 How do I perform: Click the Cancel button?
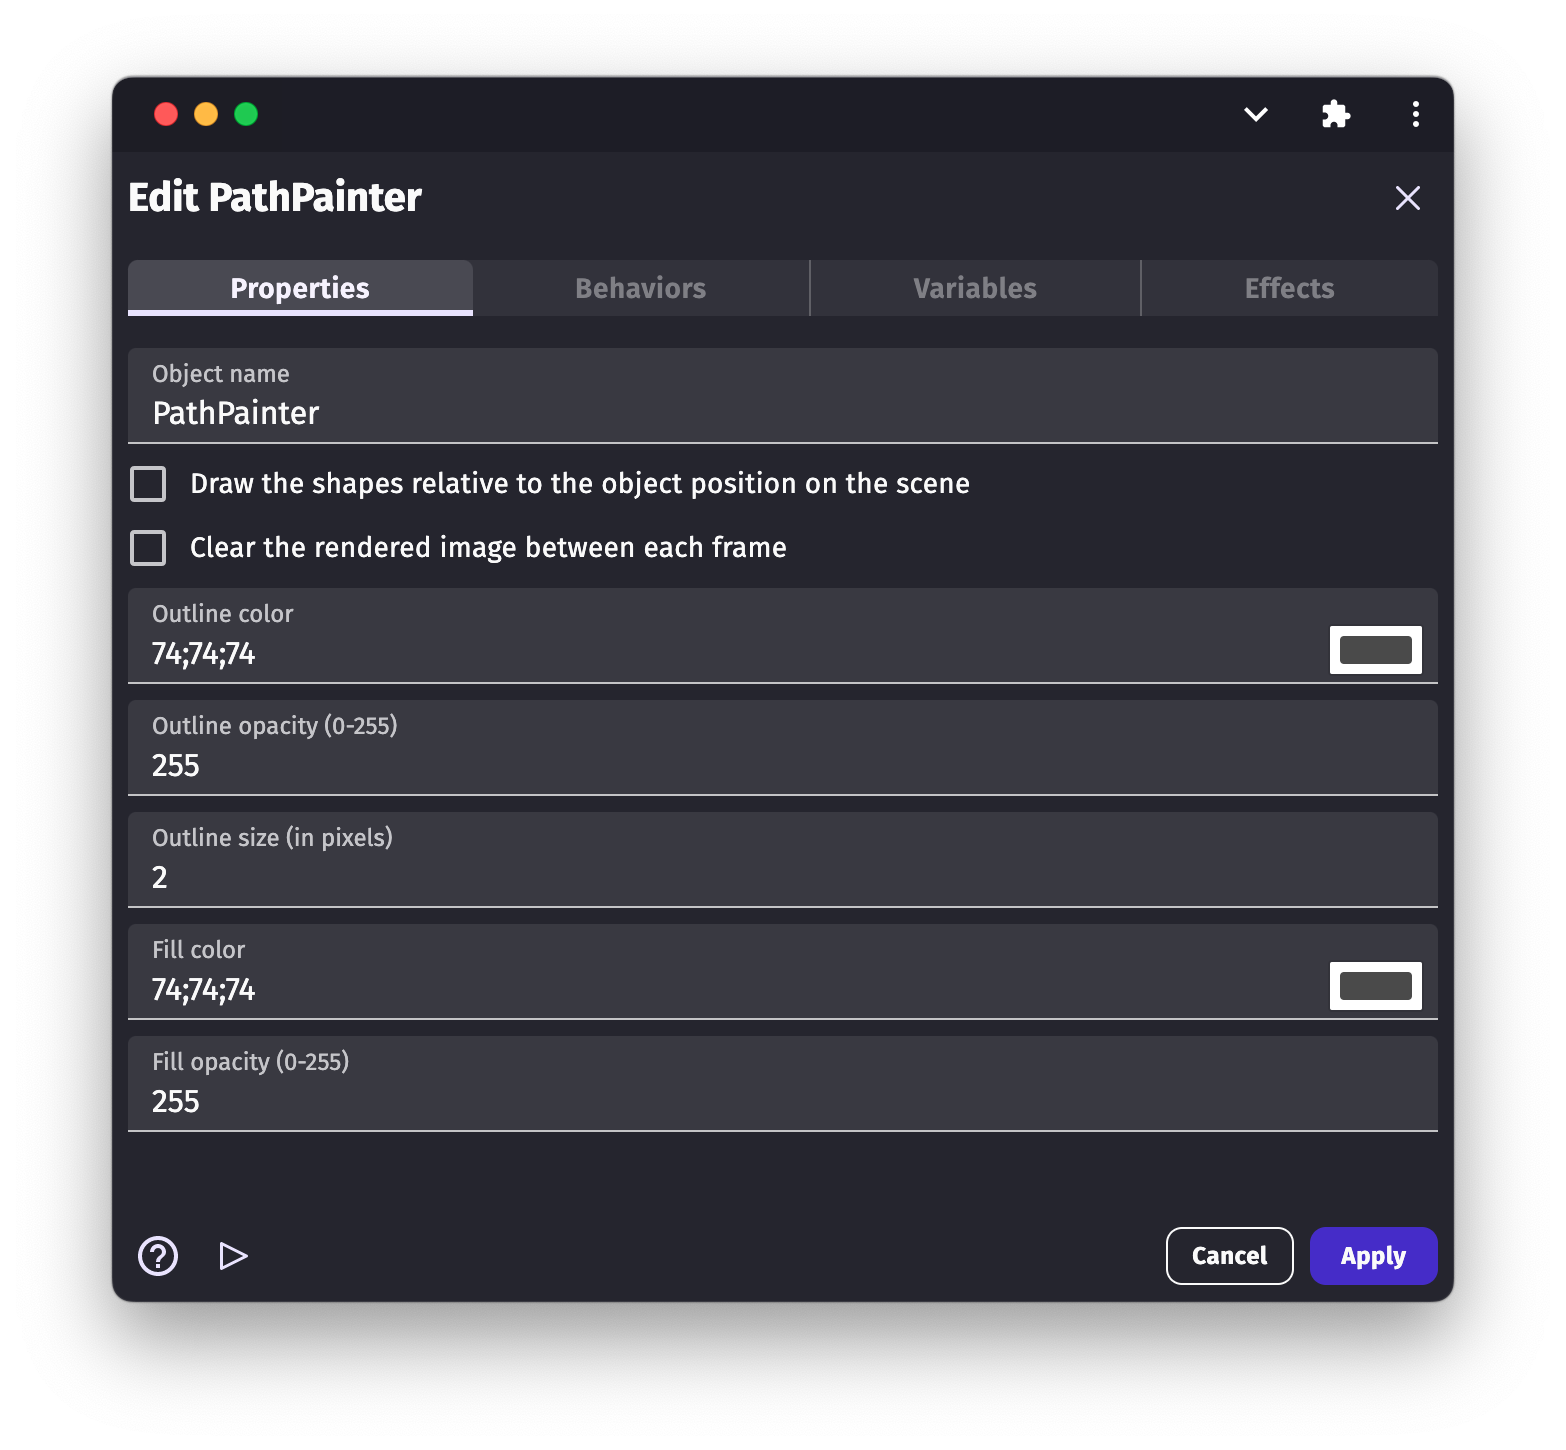(x=1229, y=1256)
